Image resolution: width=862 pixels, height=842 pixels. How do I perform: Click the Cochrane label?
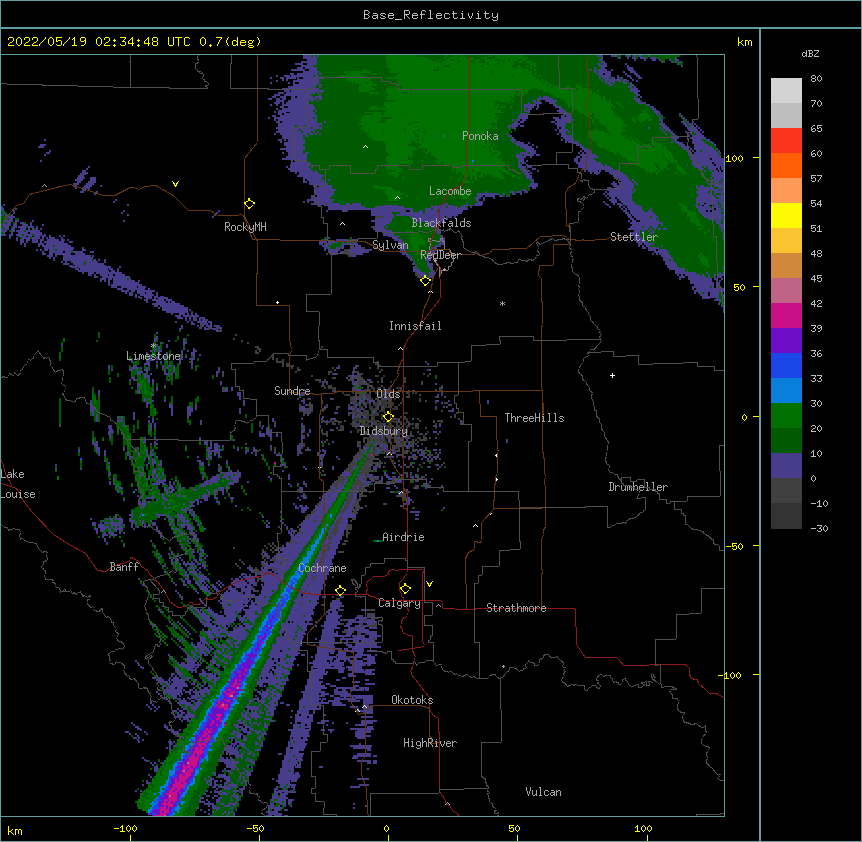tap(322, 568)
